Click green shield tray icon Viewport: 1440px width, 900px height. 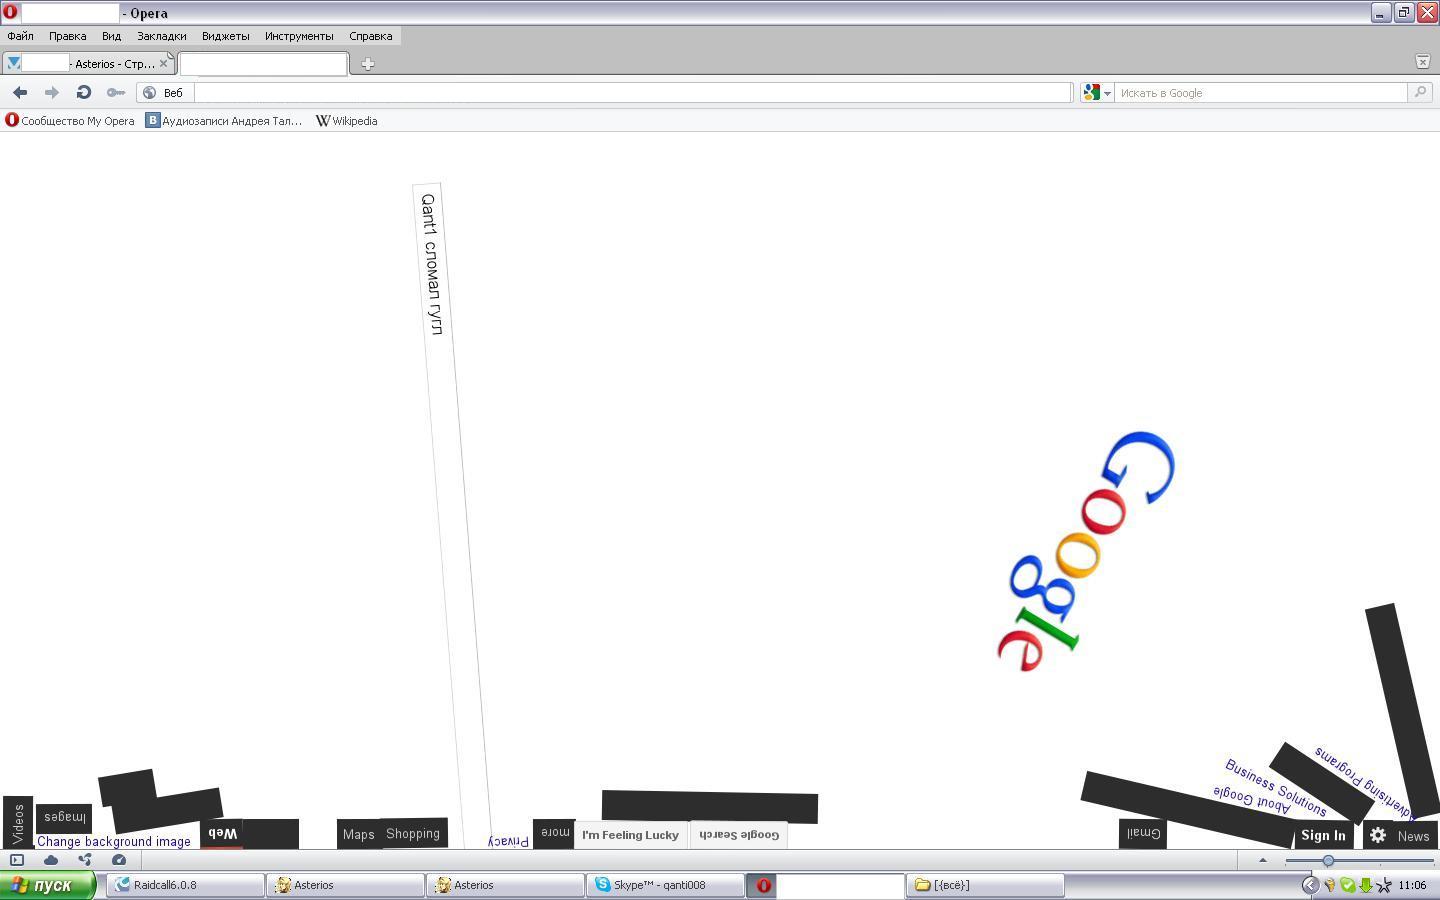pos(1347,885)
